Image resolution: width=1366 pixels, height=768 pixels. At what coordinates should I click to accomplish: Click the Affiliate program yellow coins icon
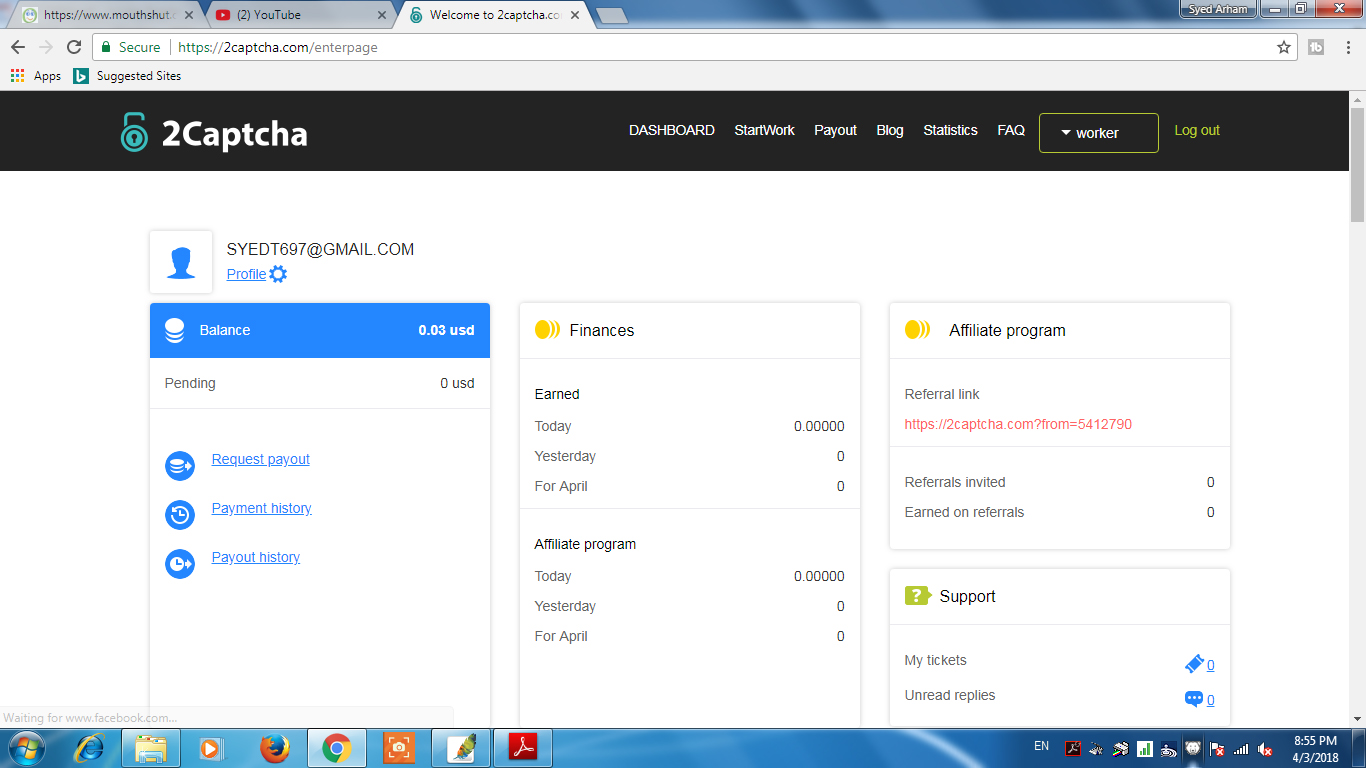[x=917, y=330]
